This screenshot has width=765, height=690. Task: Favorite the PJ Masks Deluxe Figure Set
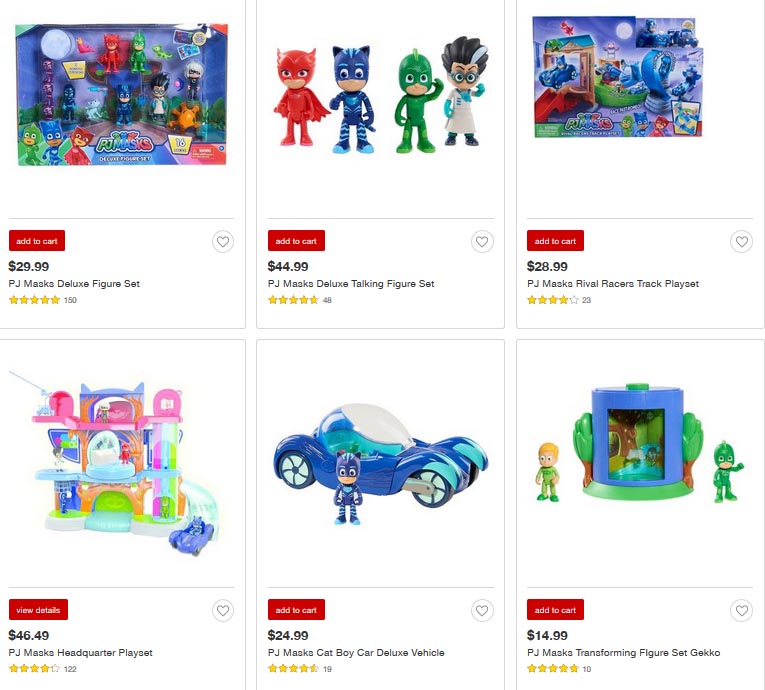click(223, 242)
